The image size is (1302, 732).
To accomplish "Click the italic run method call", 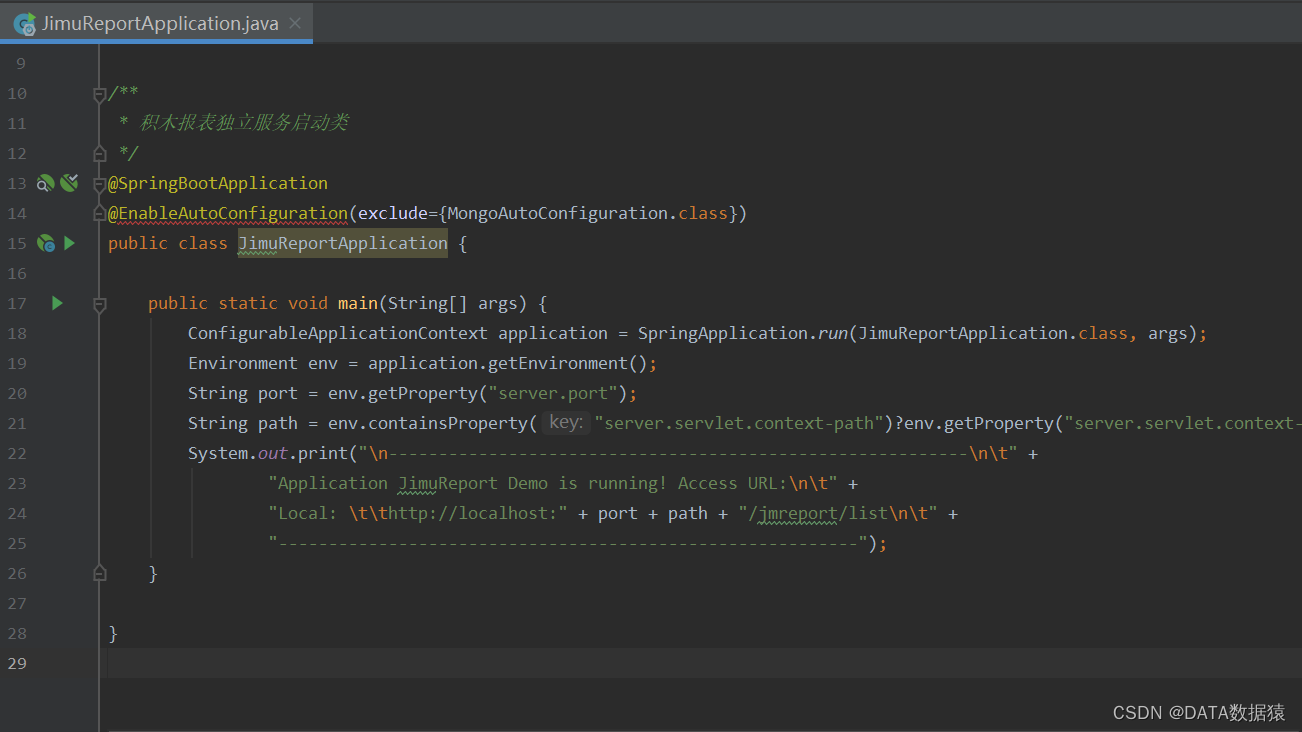I will tap(833, 333).
